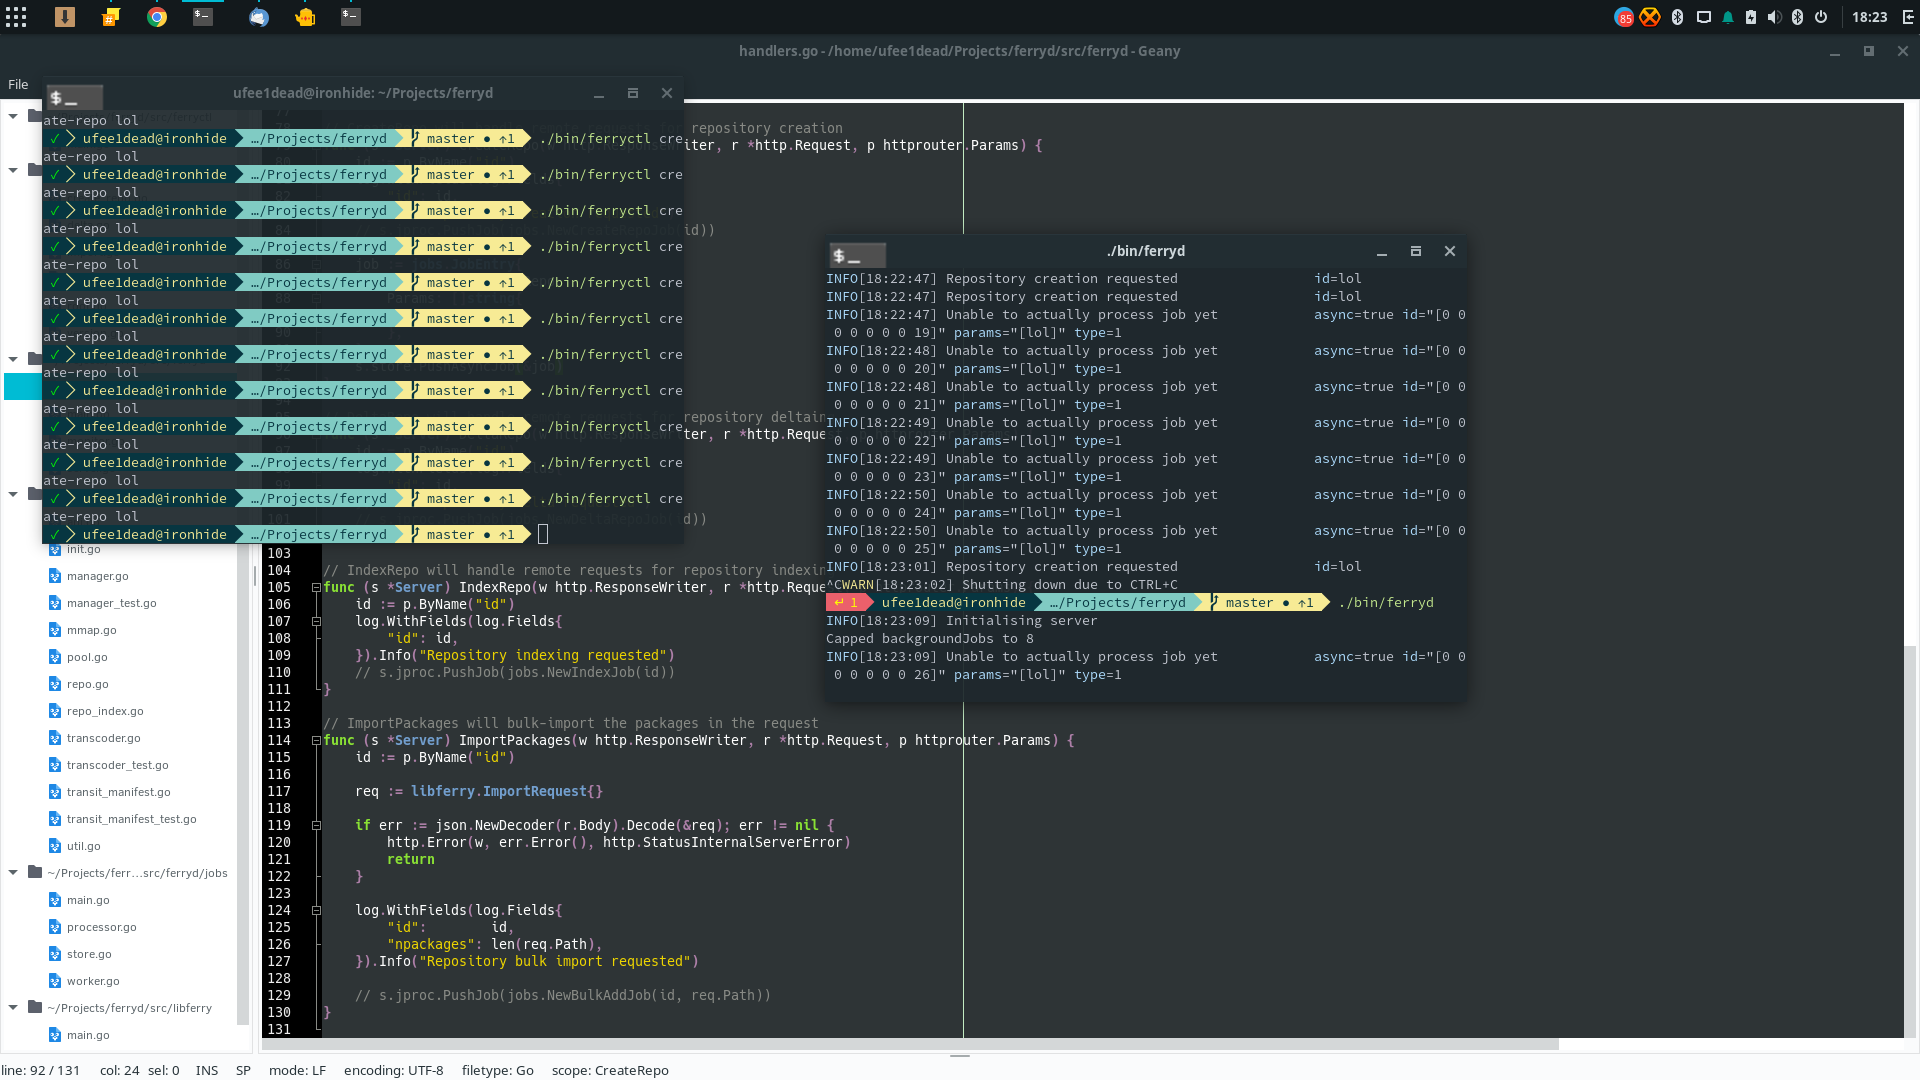Click the store.go file icon

55,954
